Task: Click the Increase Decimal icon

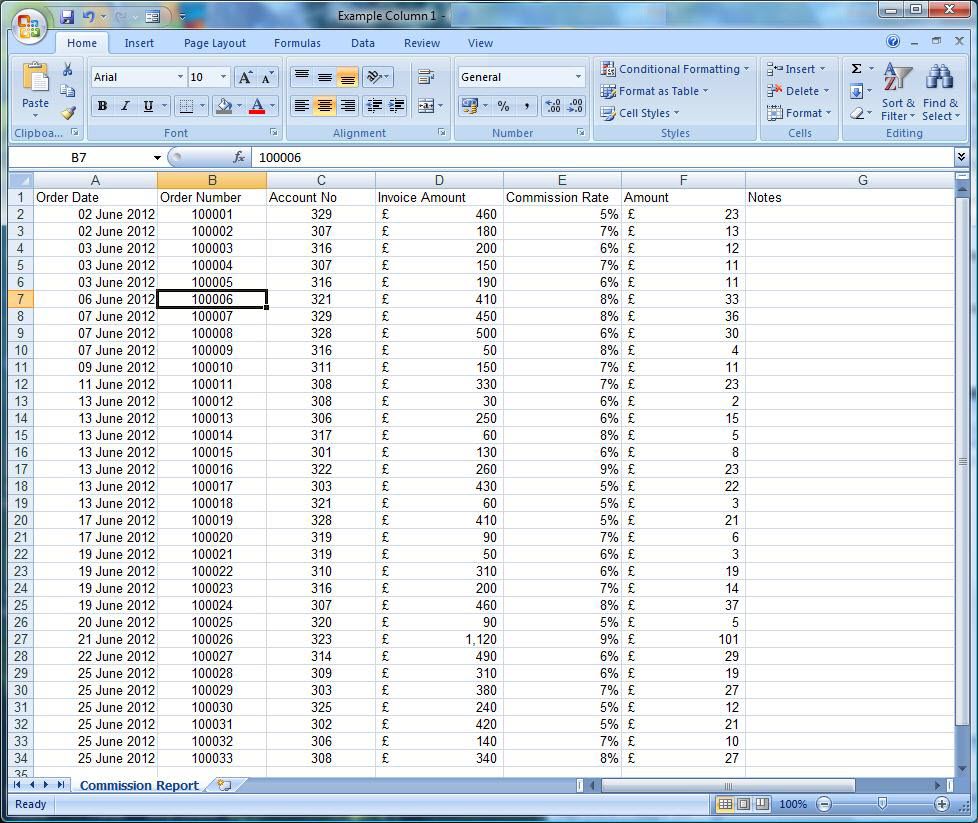Action: coord(553,105)
